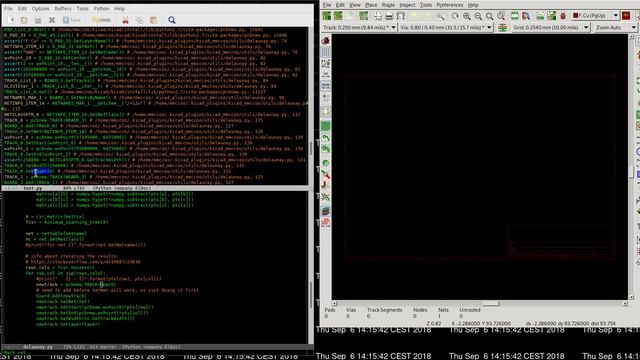The image size is (640, 360).
Task: Click the New board icon in Pcbnew
Action: (x=327, y=16)
